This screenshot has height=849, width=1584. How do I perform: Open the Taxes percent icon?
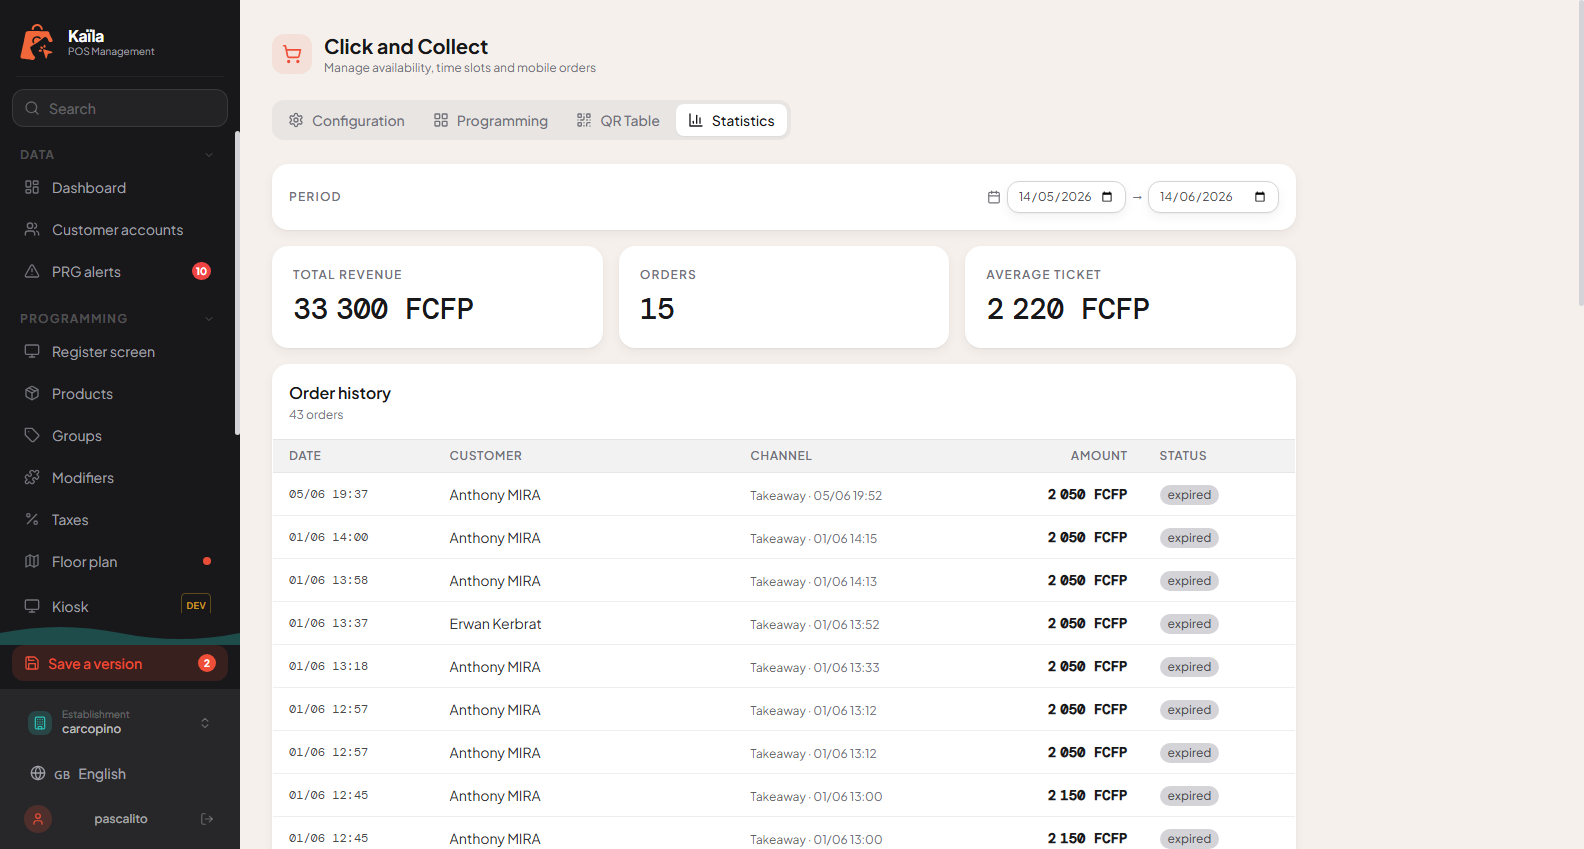coord(32,519)
